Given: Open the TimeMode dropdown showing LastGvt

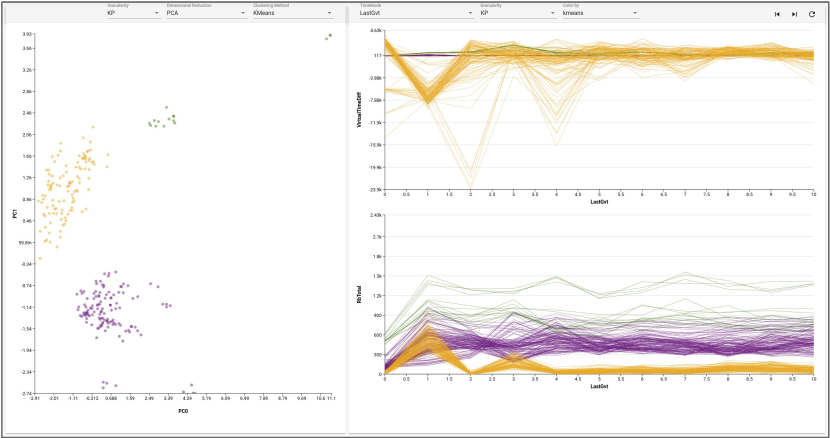Looking at the screenshot, I should point(417,13).
